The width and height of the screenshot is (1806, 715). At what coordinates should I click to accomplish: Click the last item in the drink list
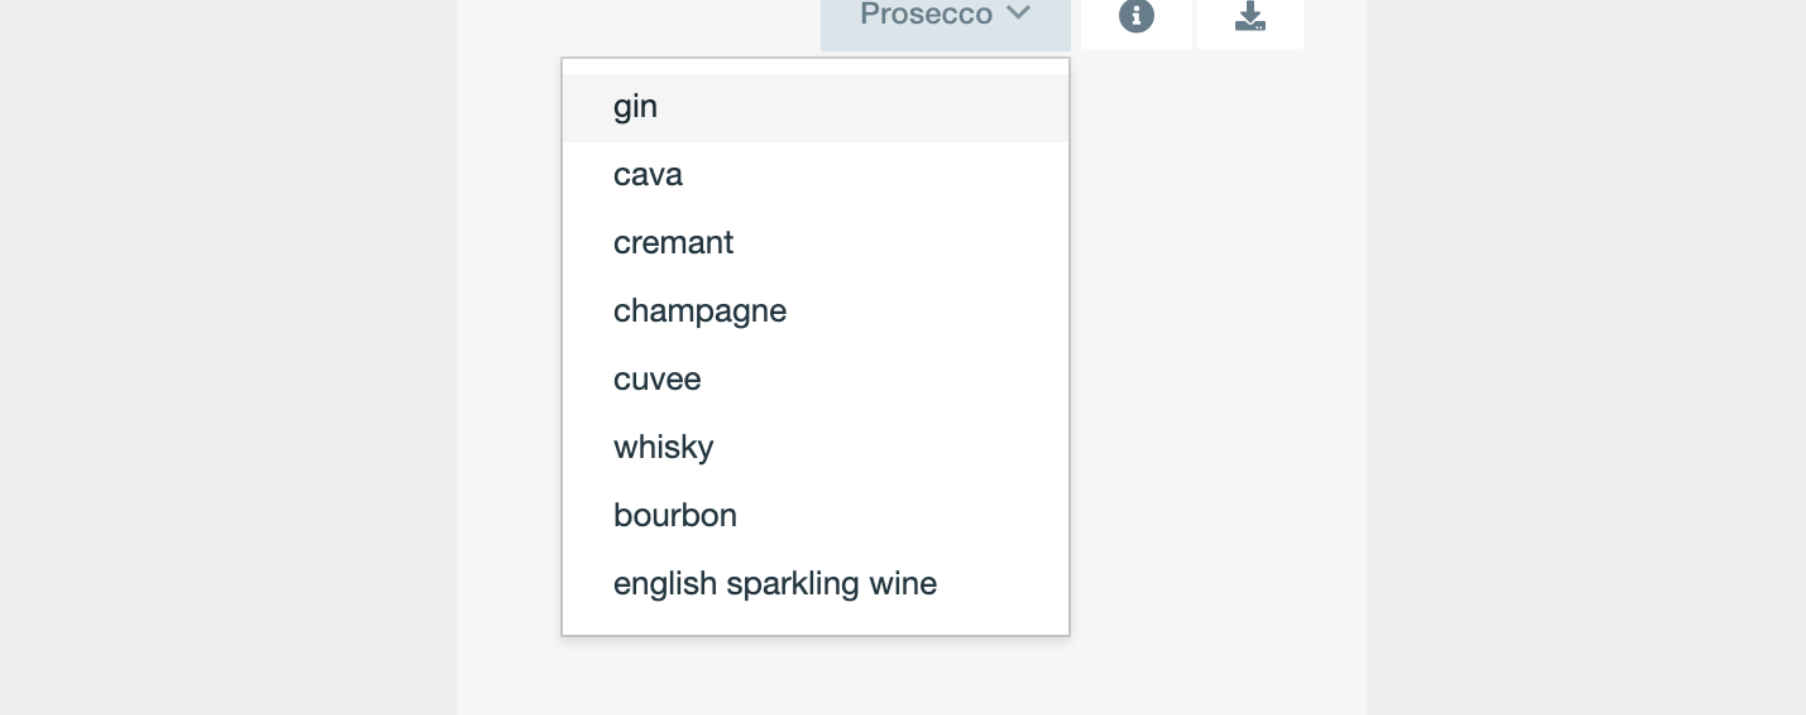pos(775,583)
